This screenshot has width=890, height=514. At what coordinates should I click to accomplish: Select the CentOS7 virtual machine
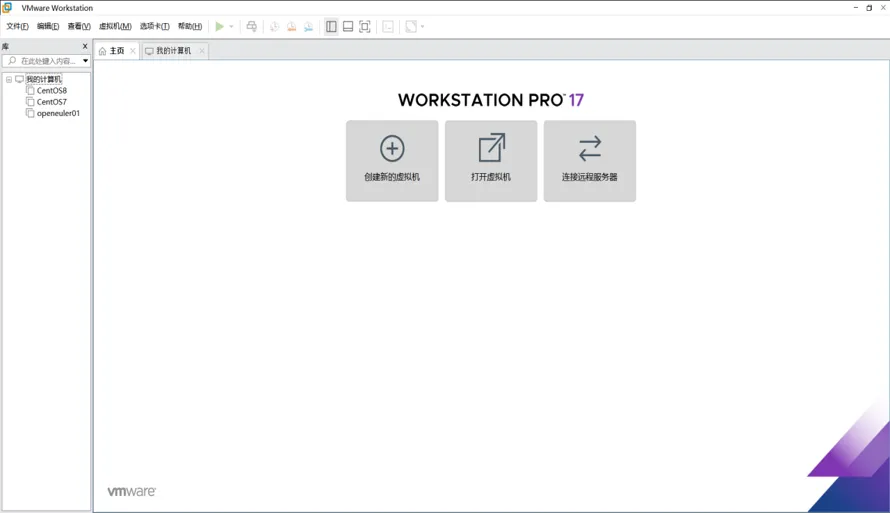point(52,102)
